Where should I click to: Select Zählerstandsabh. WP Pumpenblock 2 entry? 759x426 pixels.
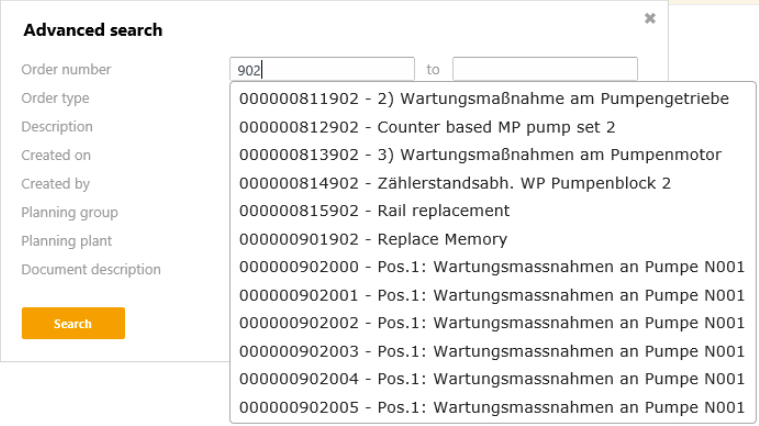[455, 183]
